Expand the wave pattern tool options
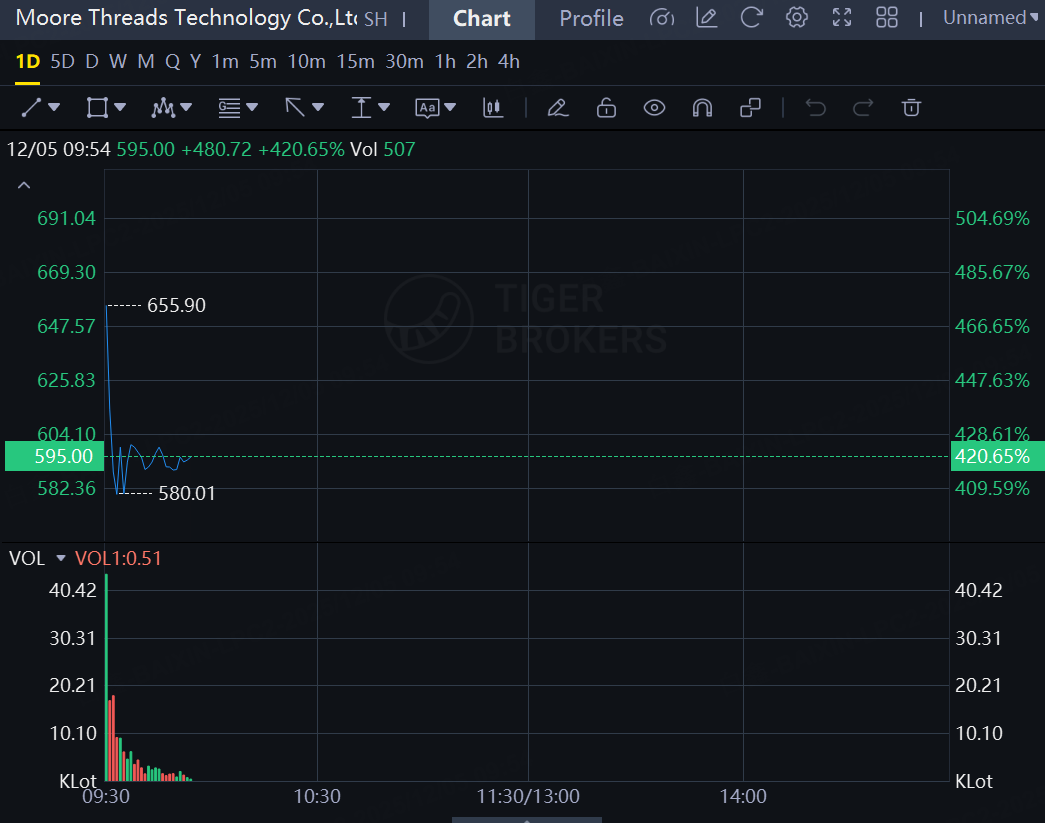This screenshot has height=823, width=1045. 186,107
